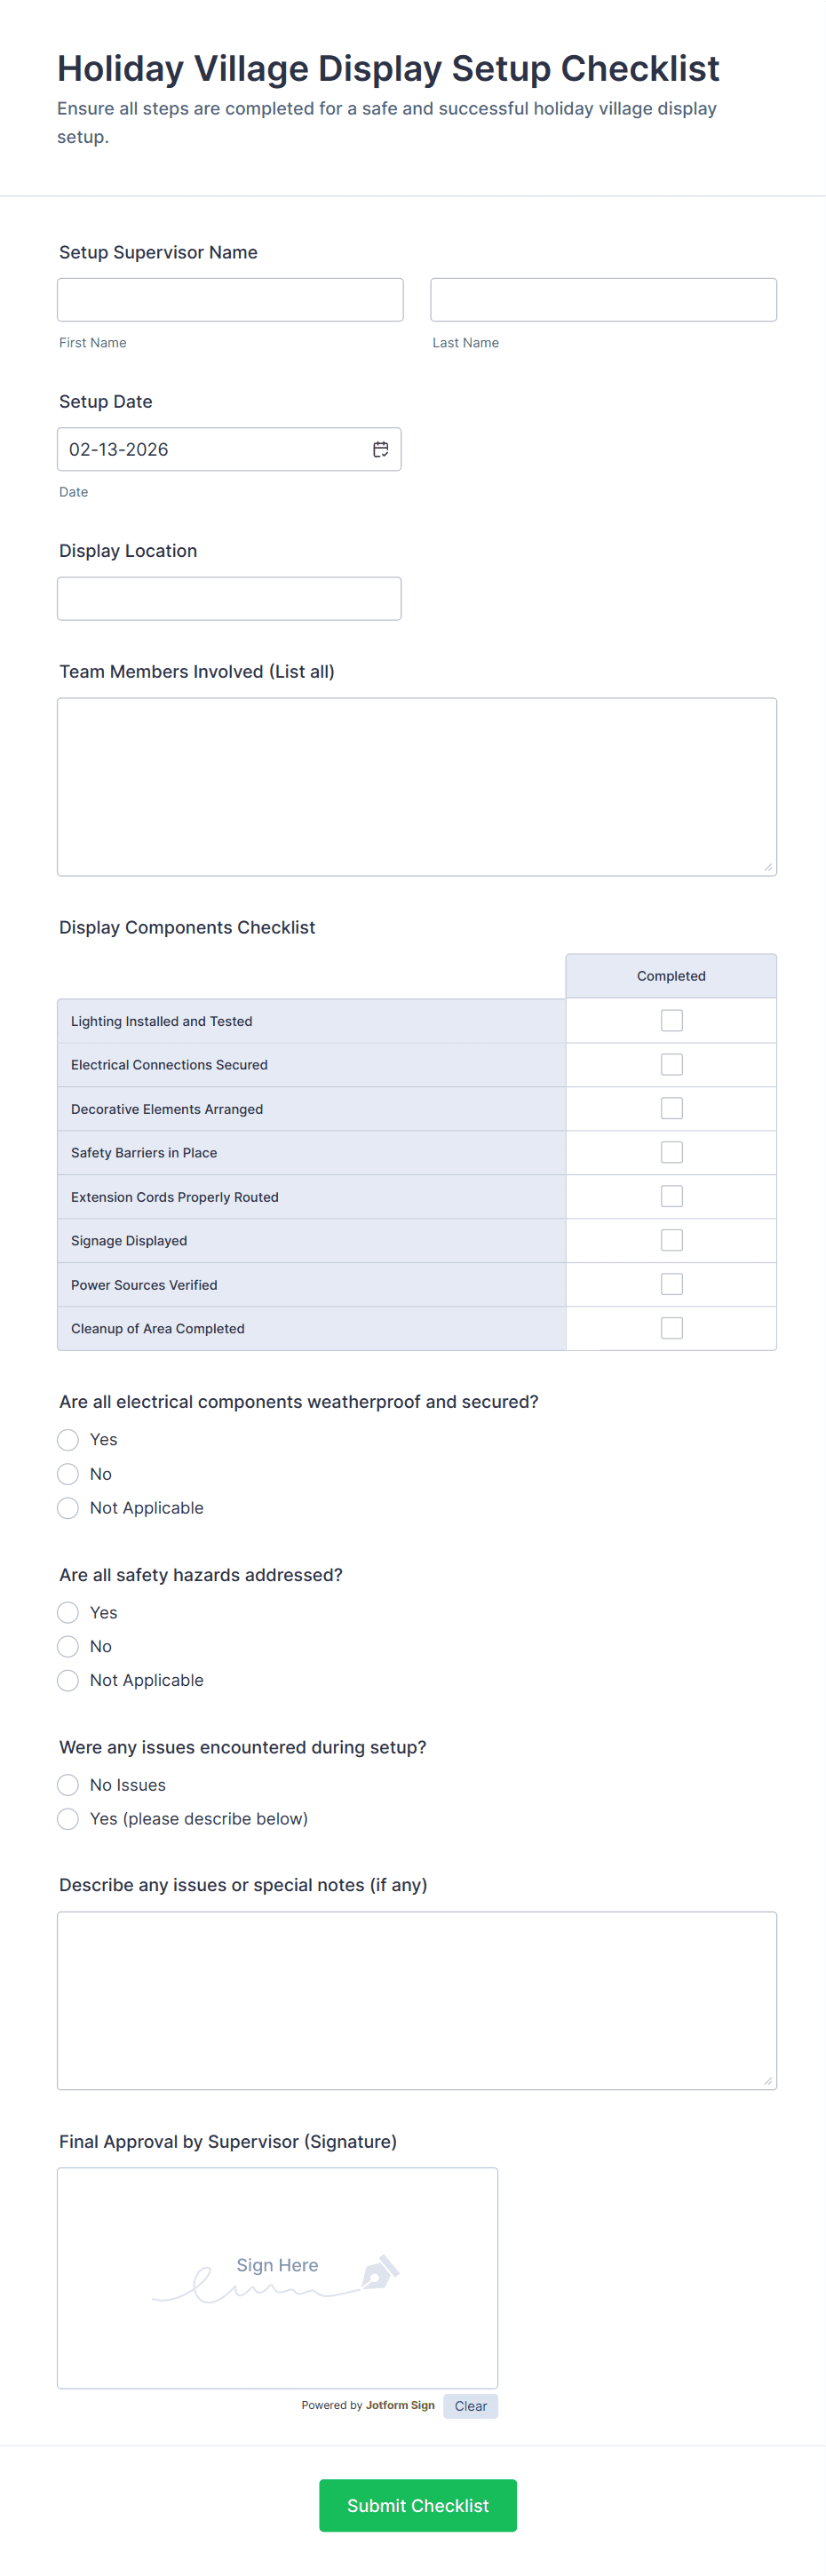This screenshot has width=826, height=2576.
Task: Open the Setup Date calendar picker icon
Action: click(x=380, y=449)
